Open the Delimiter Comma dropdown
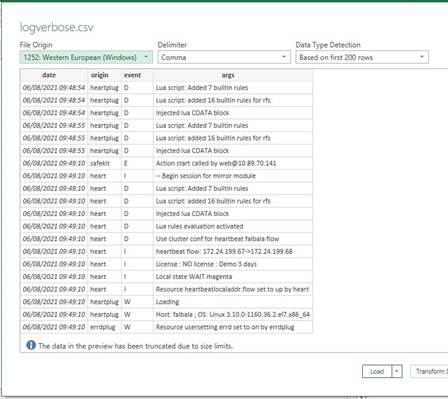The image size is (448, 399). 224,57
